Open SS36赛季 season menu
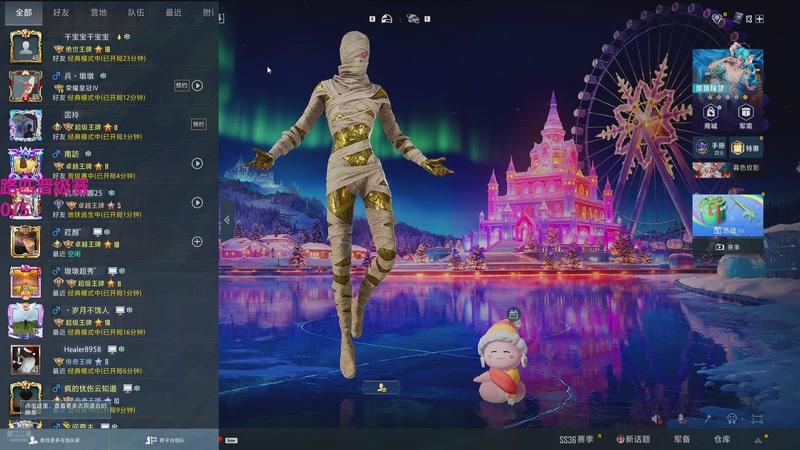The height and width of the screenshot is (450, 800). click(x=577, y=439)
